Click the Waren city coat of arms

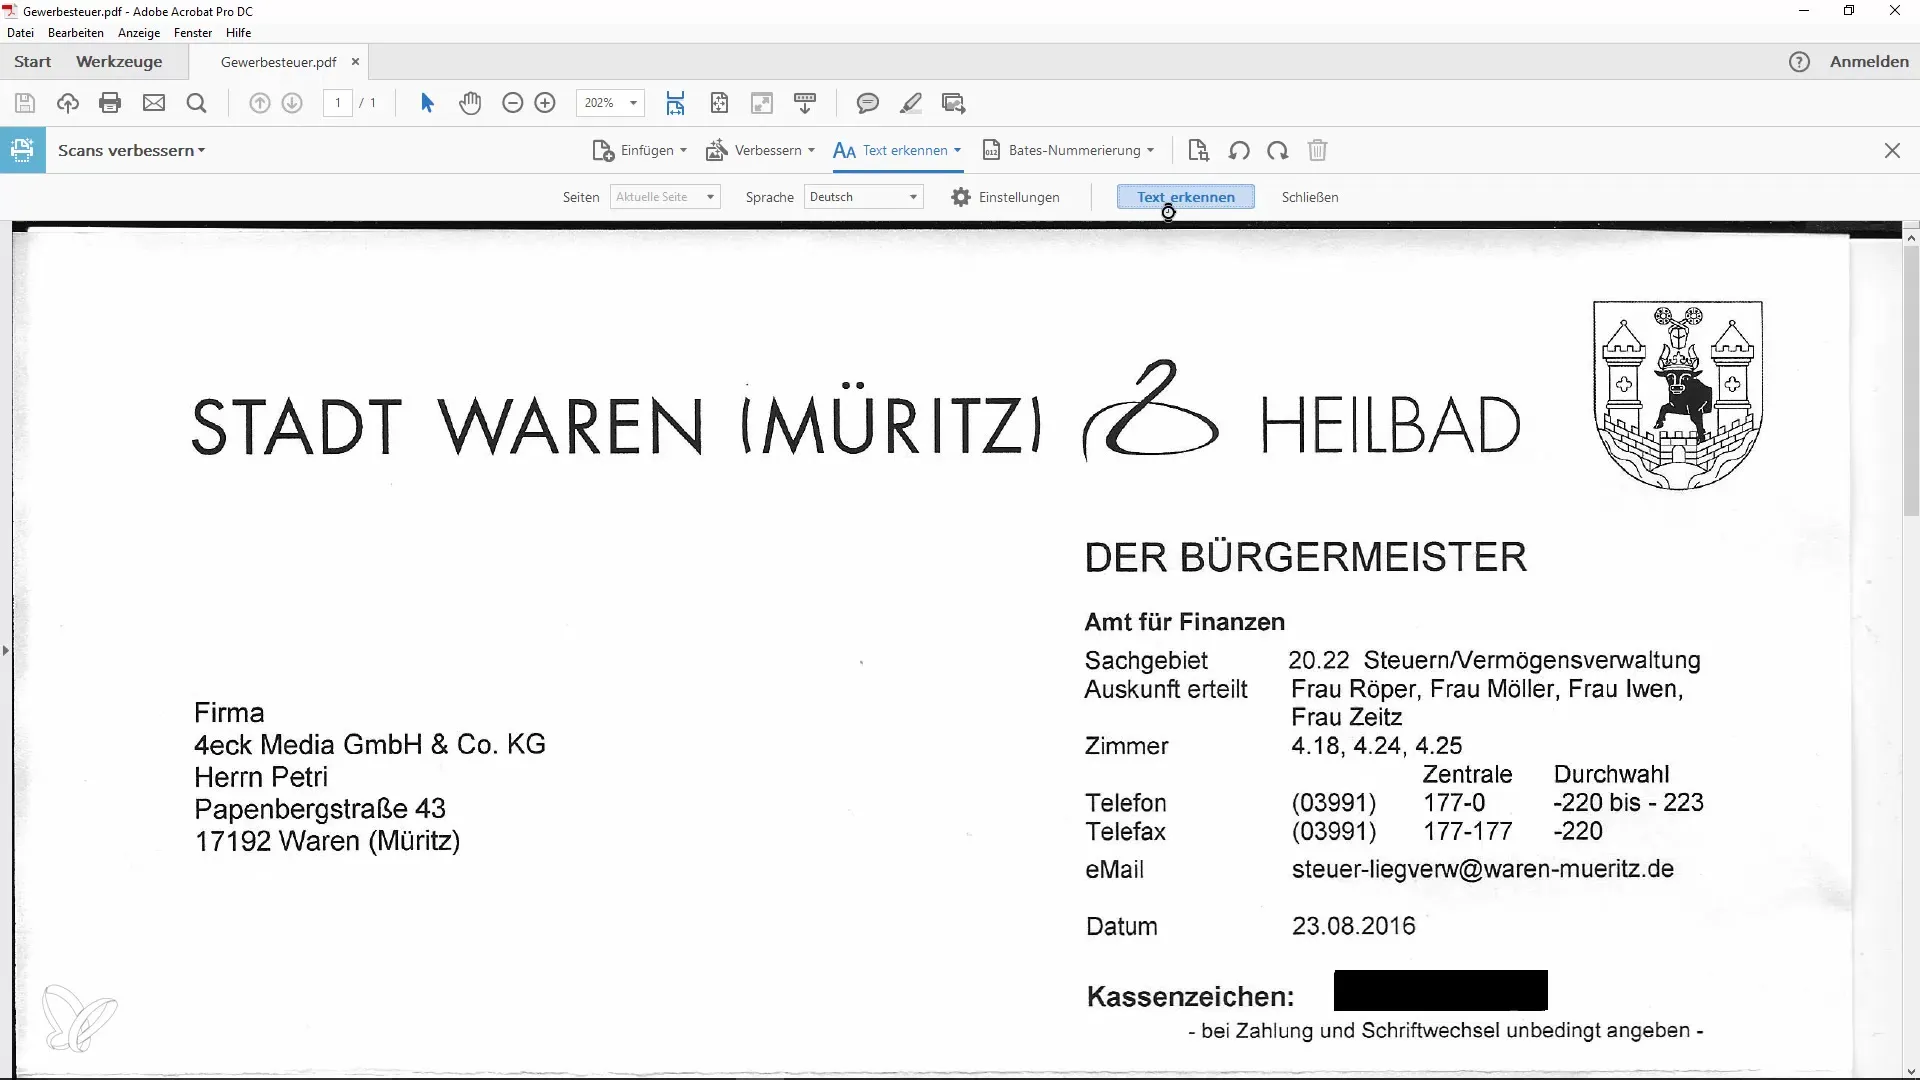[1677, 396]
